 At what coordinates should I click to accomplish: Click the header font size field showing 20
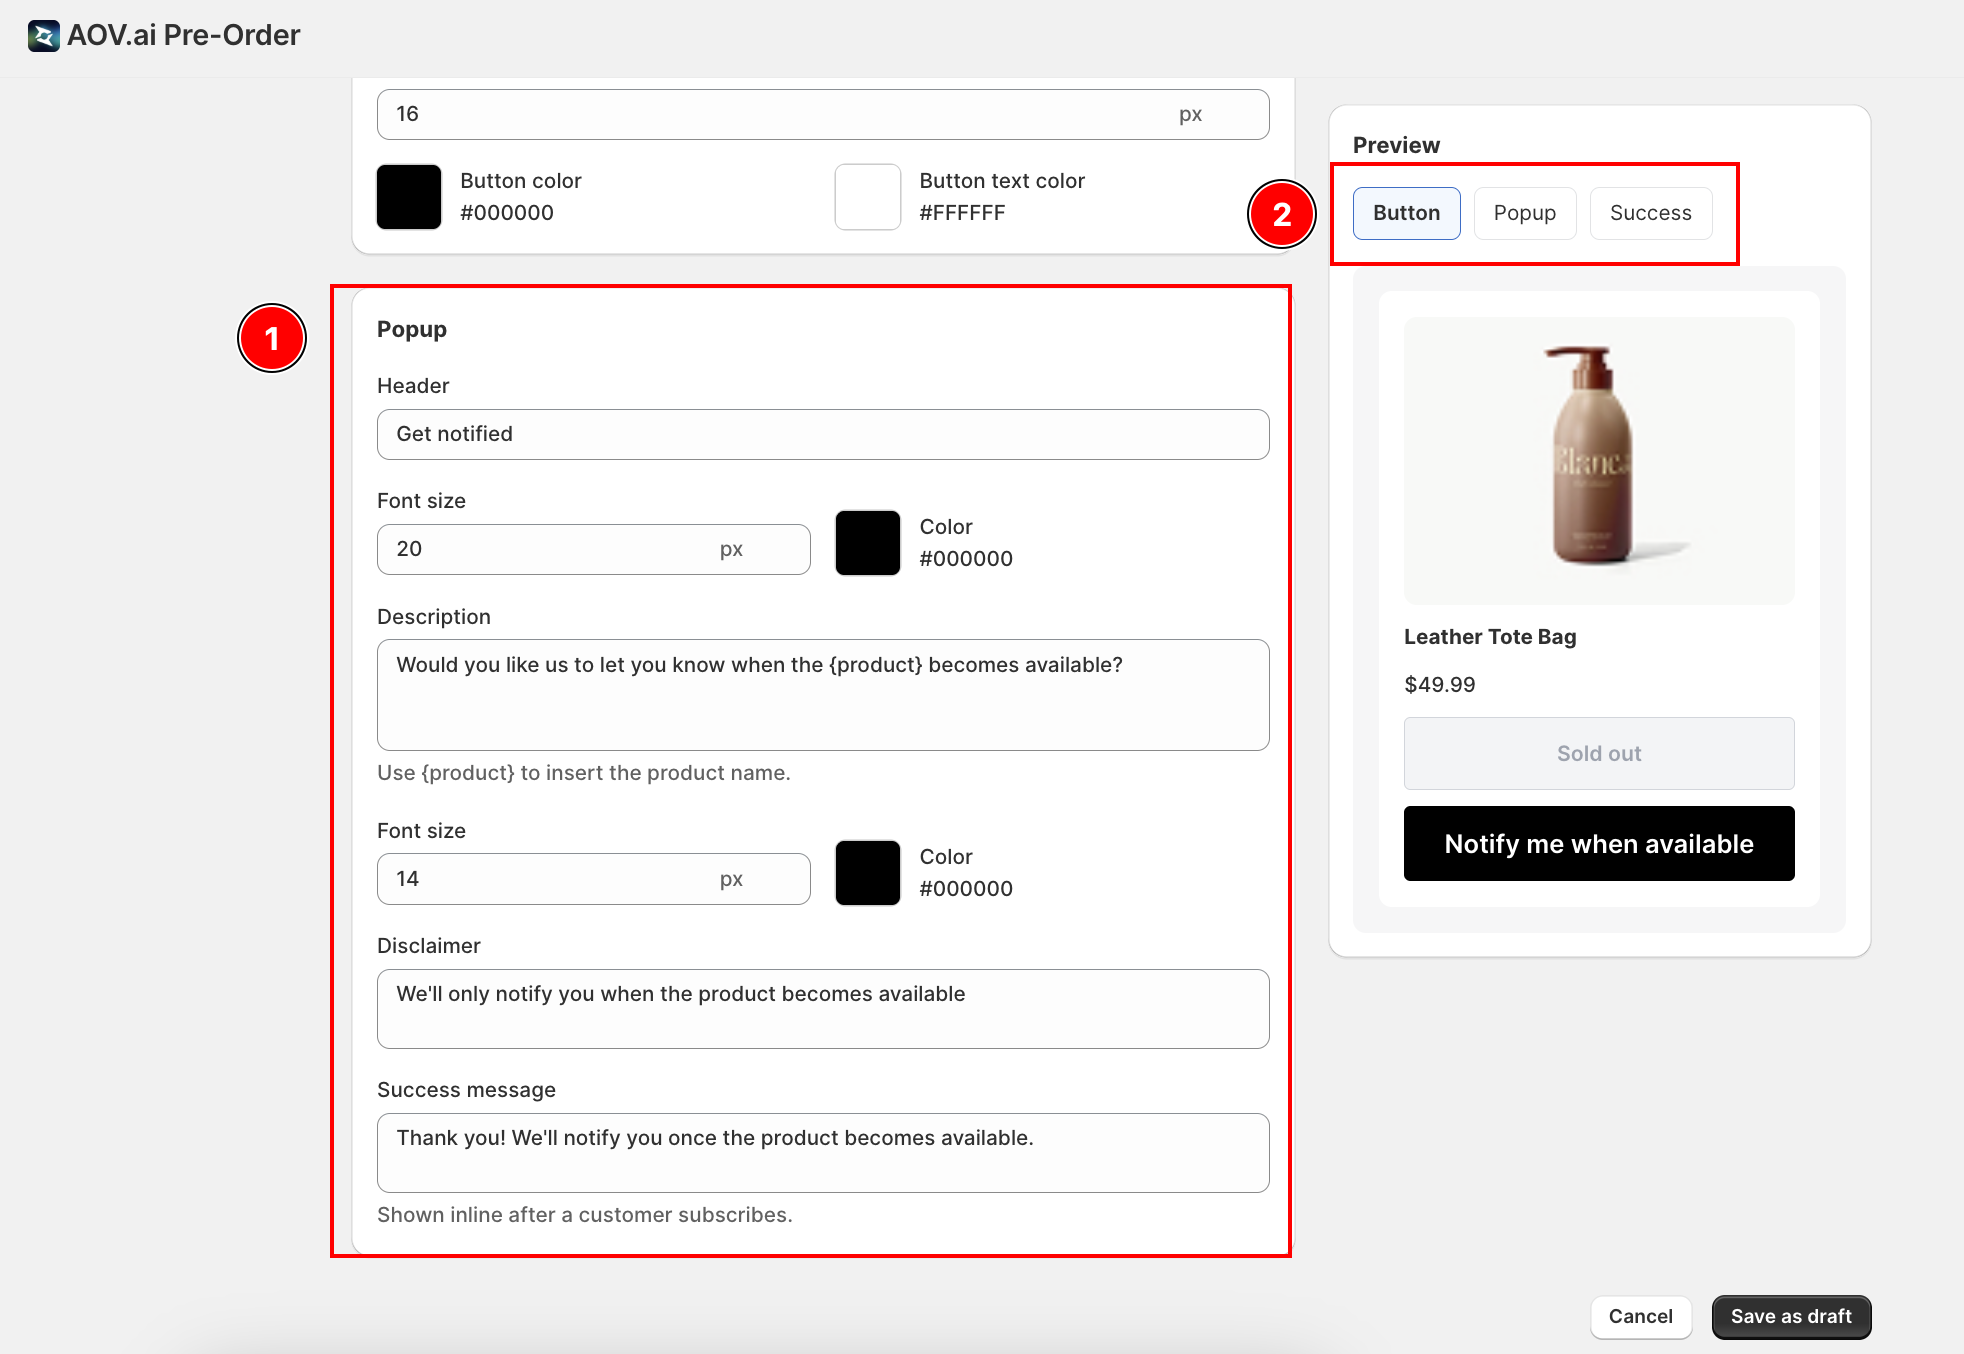[593, 549]
